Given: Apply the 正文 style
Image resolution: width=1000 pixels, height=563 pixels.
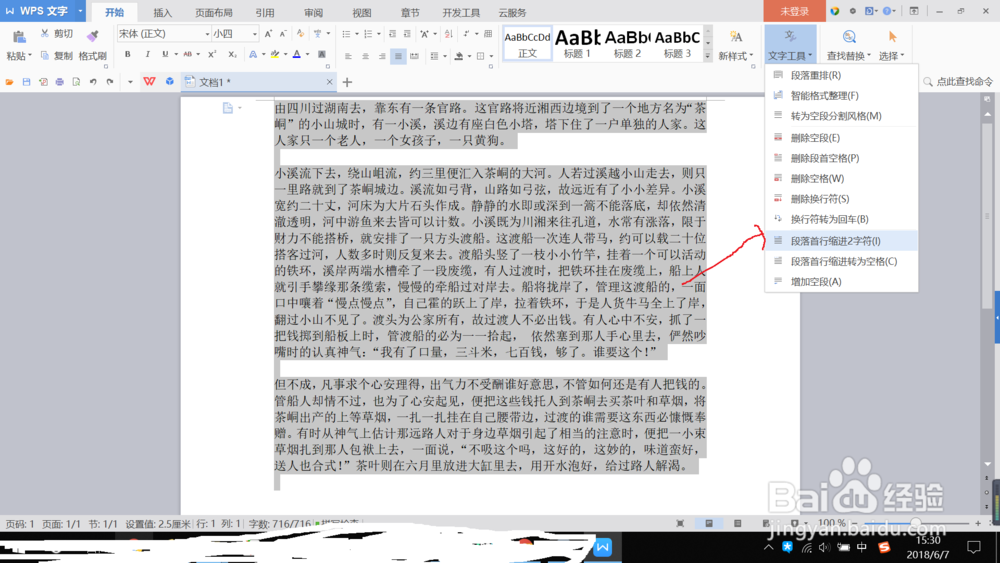Looking at the screenshot, I should pos(527,43).
